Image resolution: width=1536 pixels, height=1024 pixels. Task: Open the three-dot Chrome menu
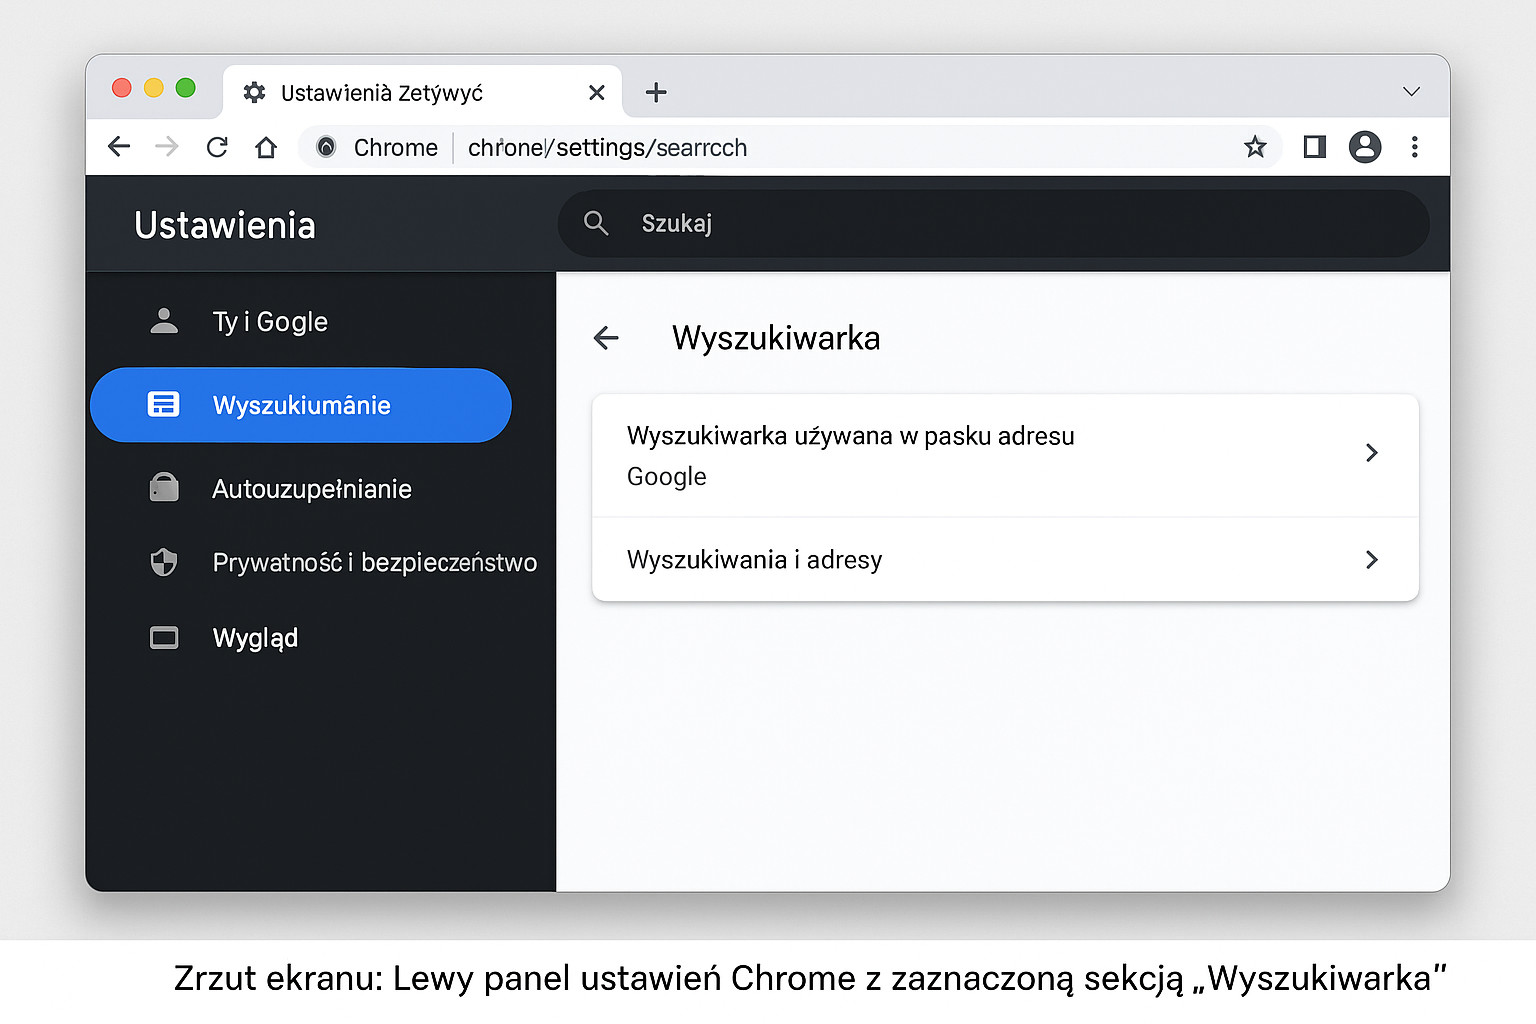click(1414, 147)
